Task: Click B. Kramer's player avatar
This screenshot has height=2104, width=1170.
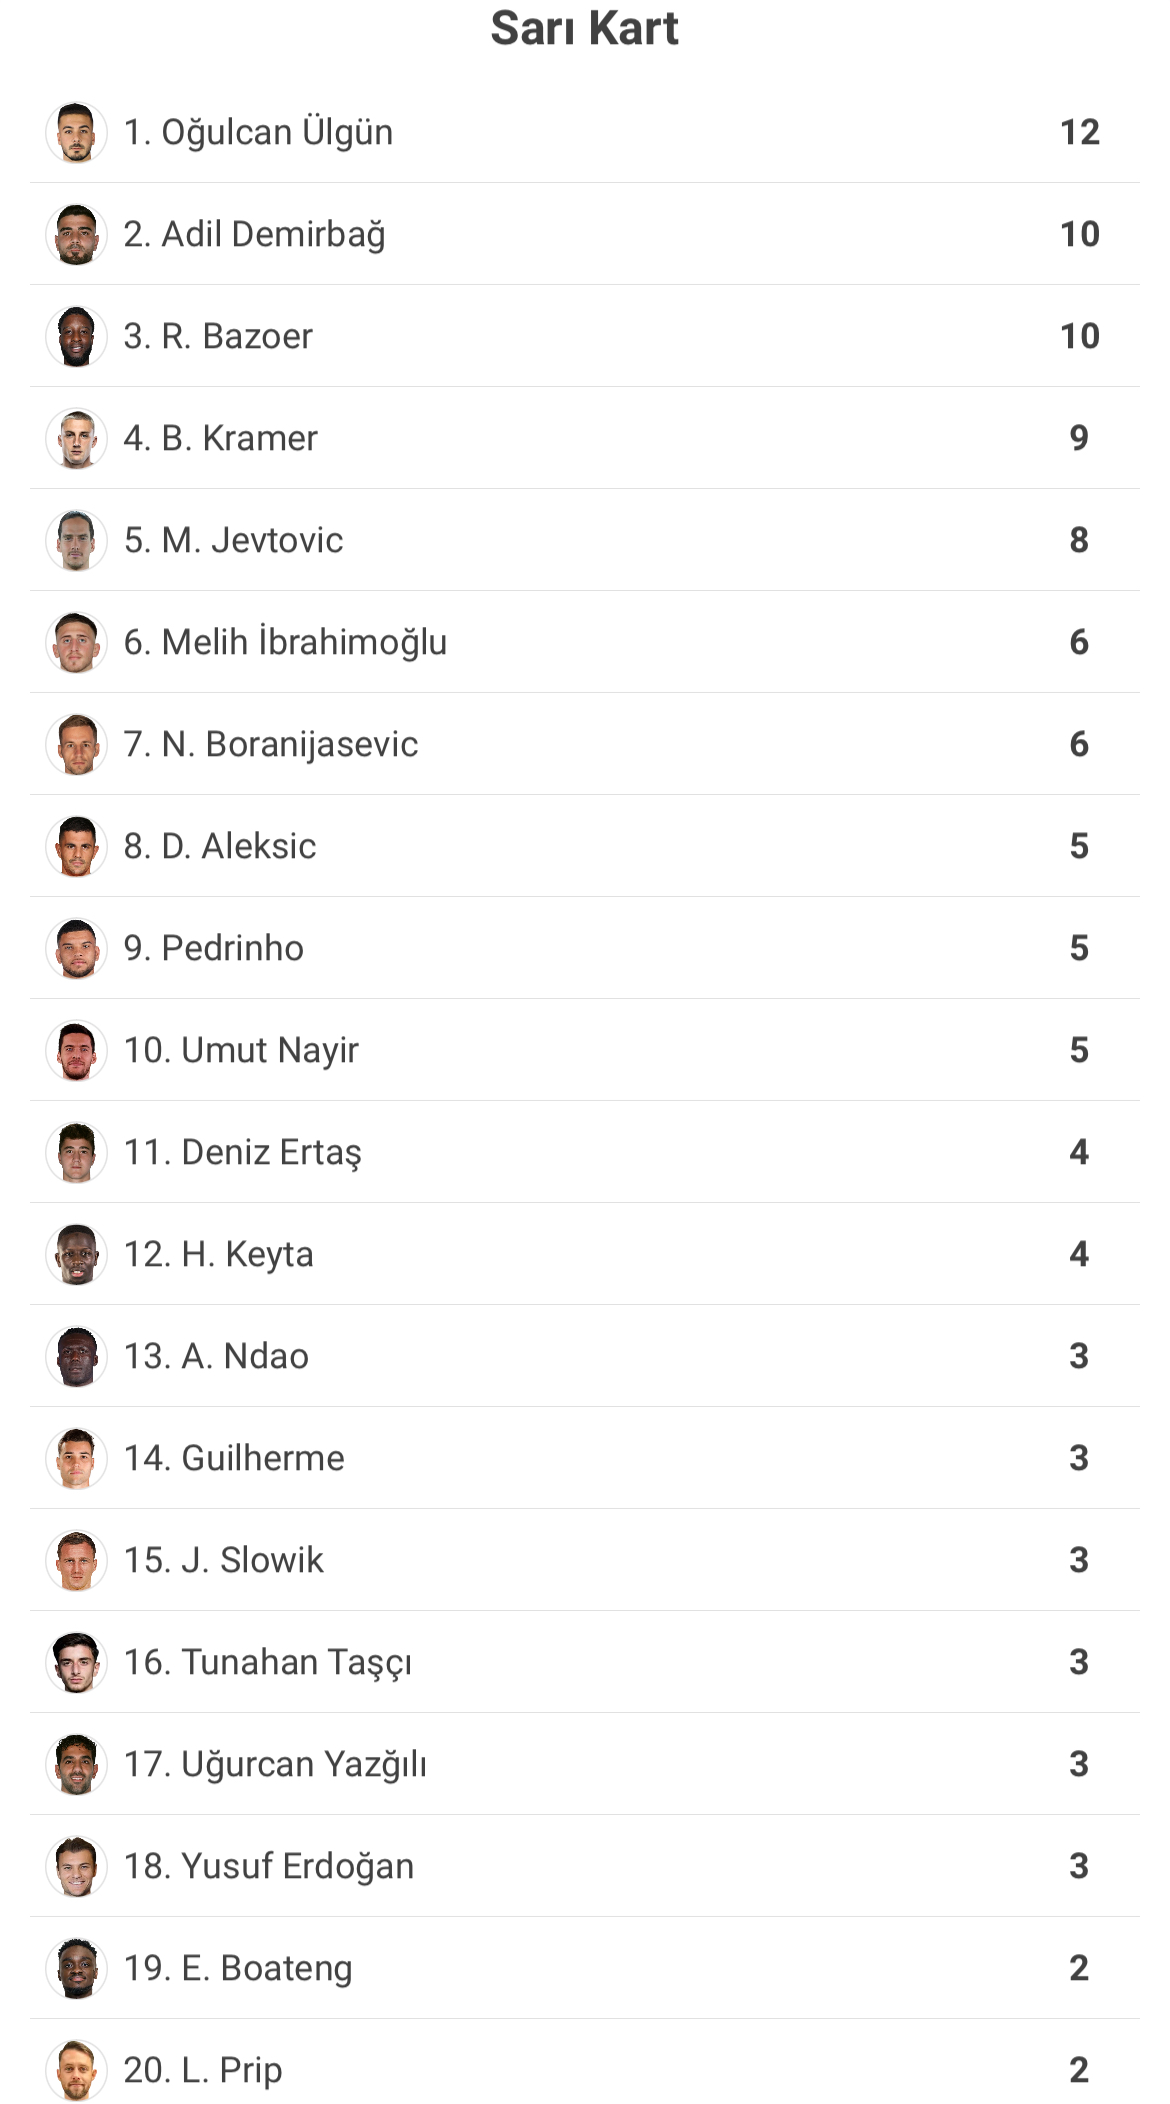Action: (76, 438)
